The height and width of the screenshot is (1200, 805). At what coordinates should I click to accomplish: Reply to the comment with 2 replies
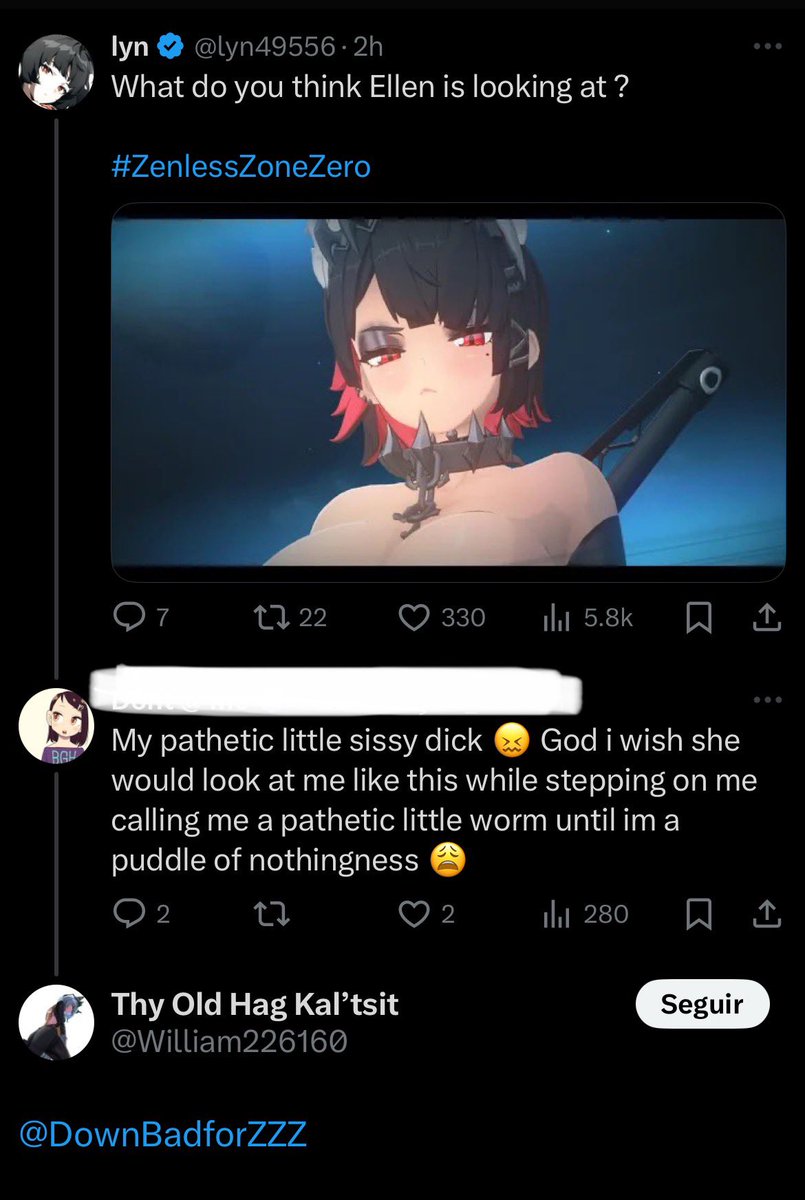(x=129, y=914)
